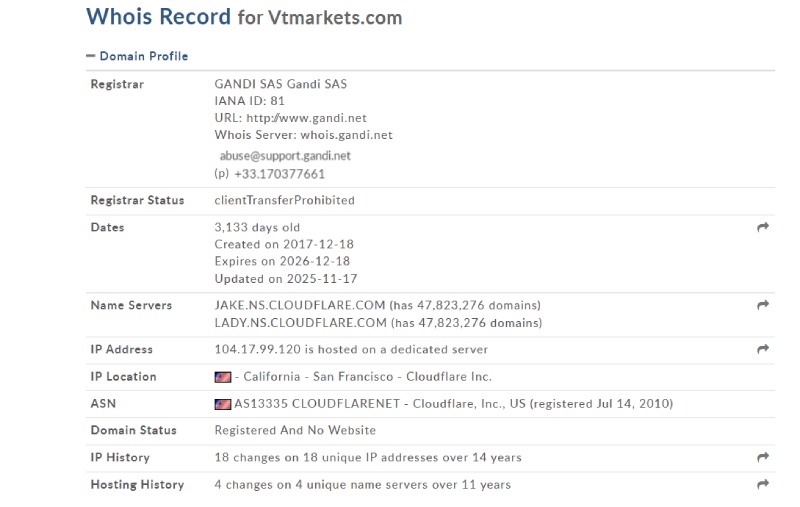Viewport: 800px width, 507px height.
Task: Click the share arrow in Hosting History row
Action: pyautogui.click(x=763, y=484)
